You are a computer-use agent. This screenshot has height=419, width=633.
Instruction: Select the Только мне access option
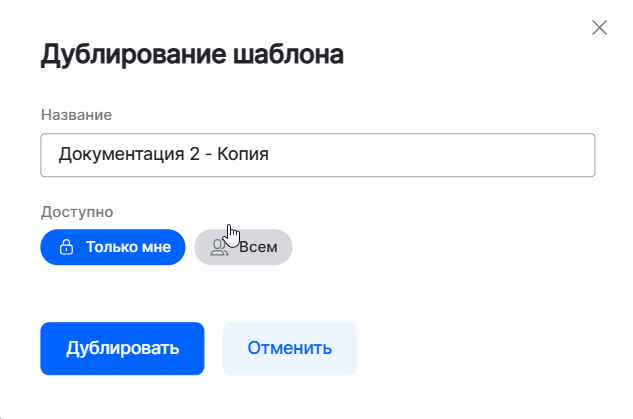pyautogui.click(x=113, y=247)
